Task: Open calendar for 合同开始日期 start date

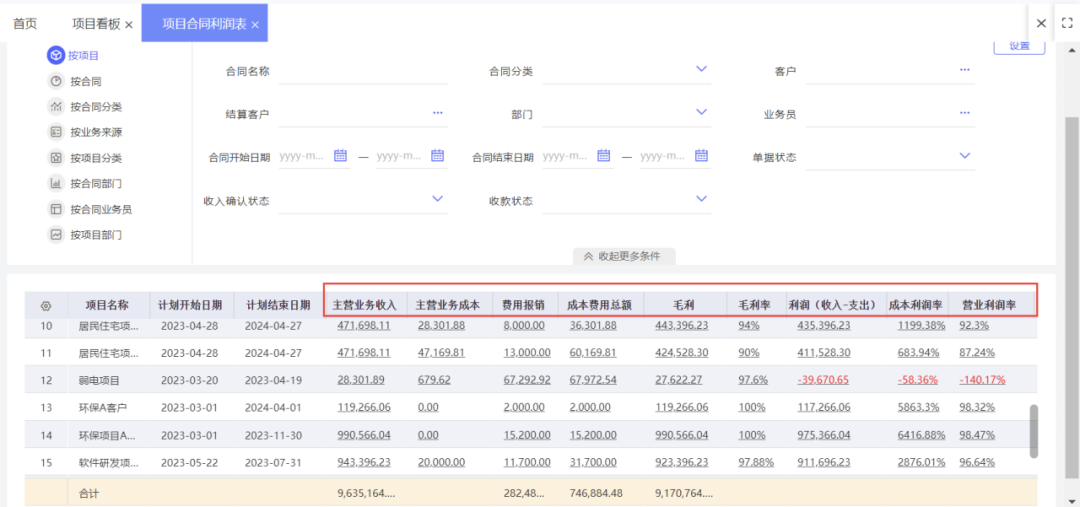Action: [x=340, y=156]
